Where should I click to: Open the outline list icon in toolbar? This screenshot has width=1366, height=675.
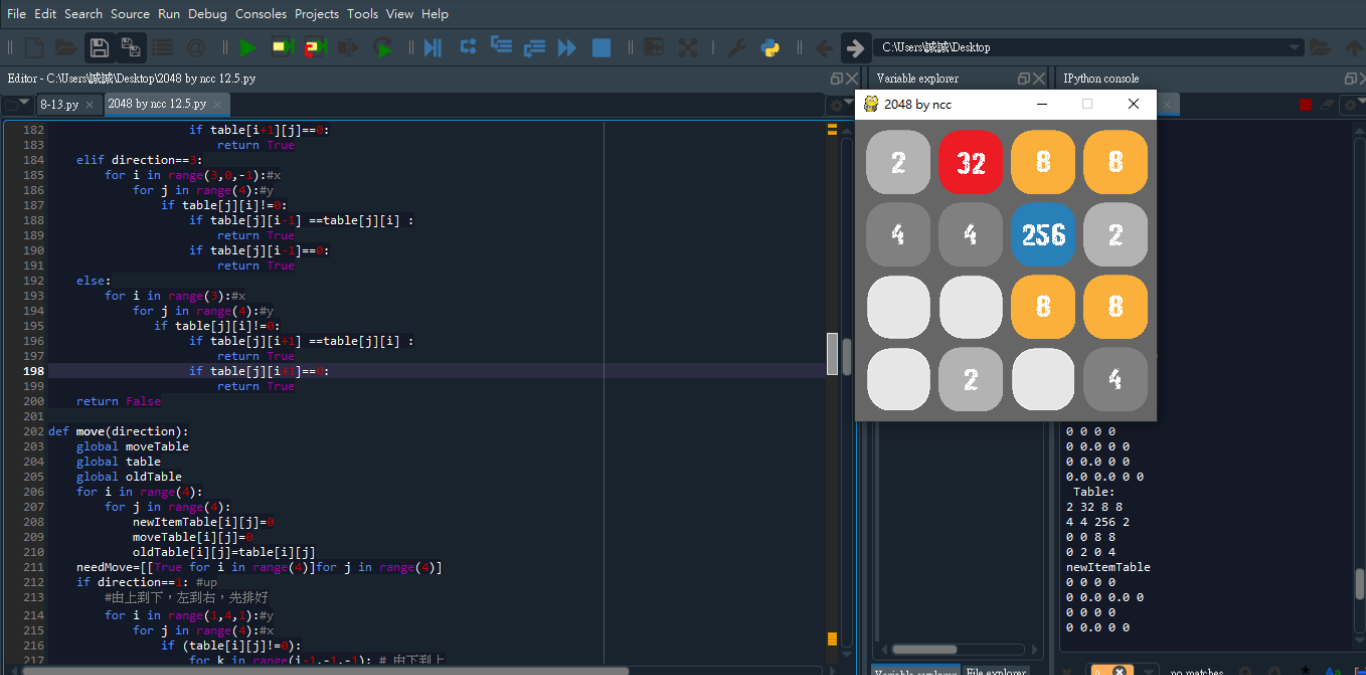163,47
